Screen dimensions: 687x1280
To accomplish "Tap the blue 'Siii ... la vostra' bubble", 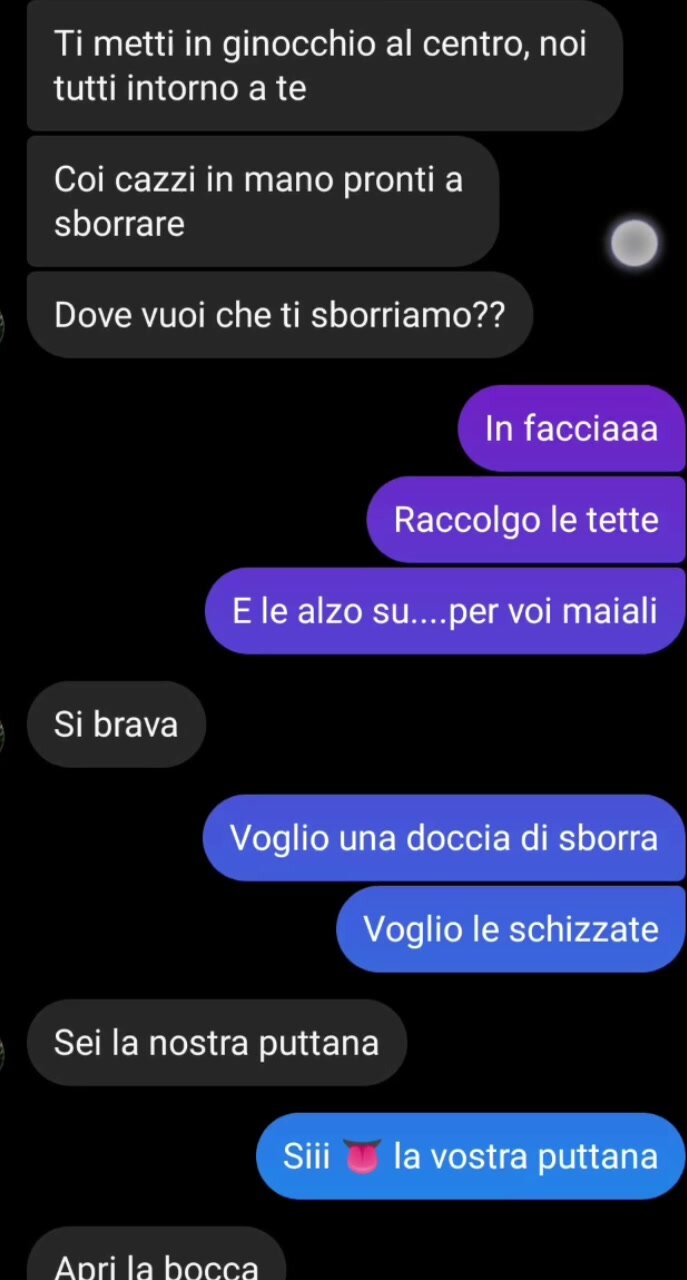I will coord(470,1156).
